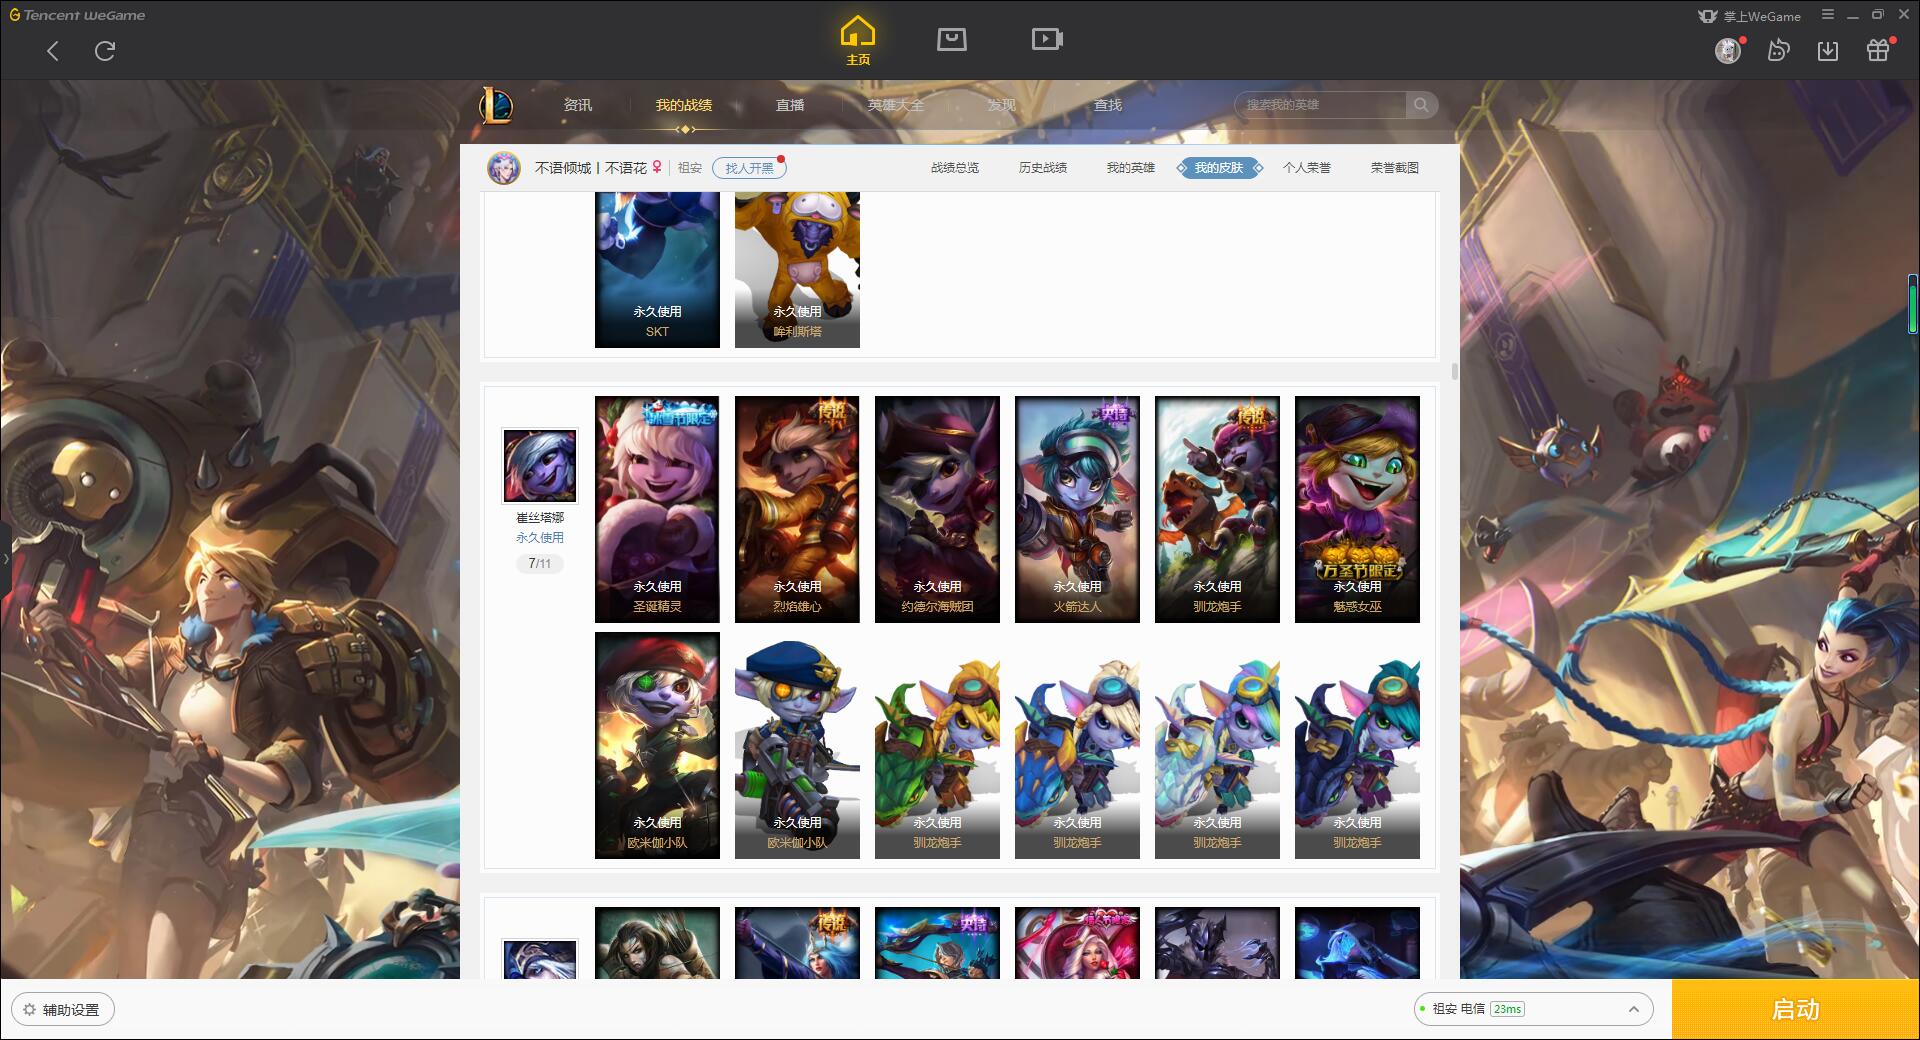The width and height of the screenshot is (1920, 1040).
Task: Click the League of Legends logo
Action: (x=496, y=104)
